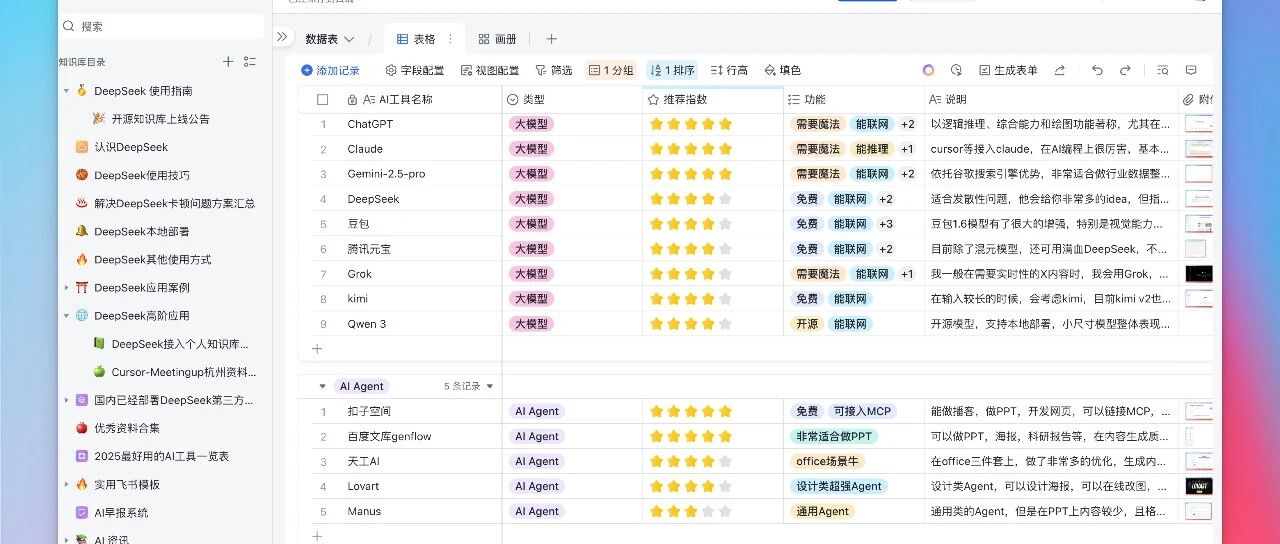Open 优秀资料合集 in sidebar
The image size is (1280, 544).
click(x=127, y=428)
